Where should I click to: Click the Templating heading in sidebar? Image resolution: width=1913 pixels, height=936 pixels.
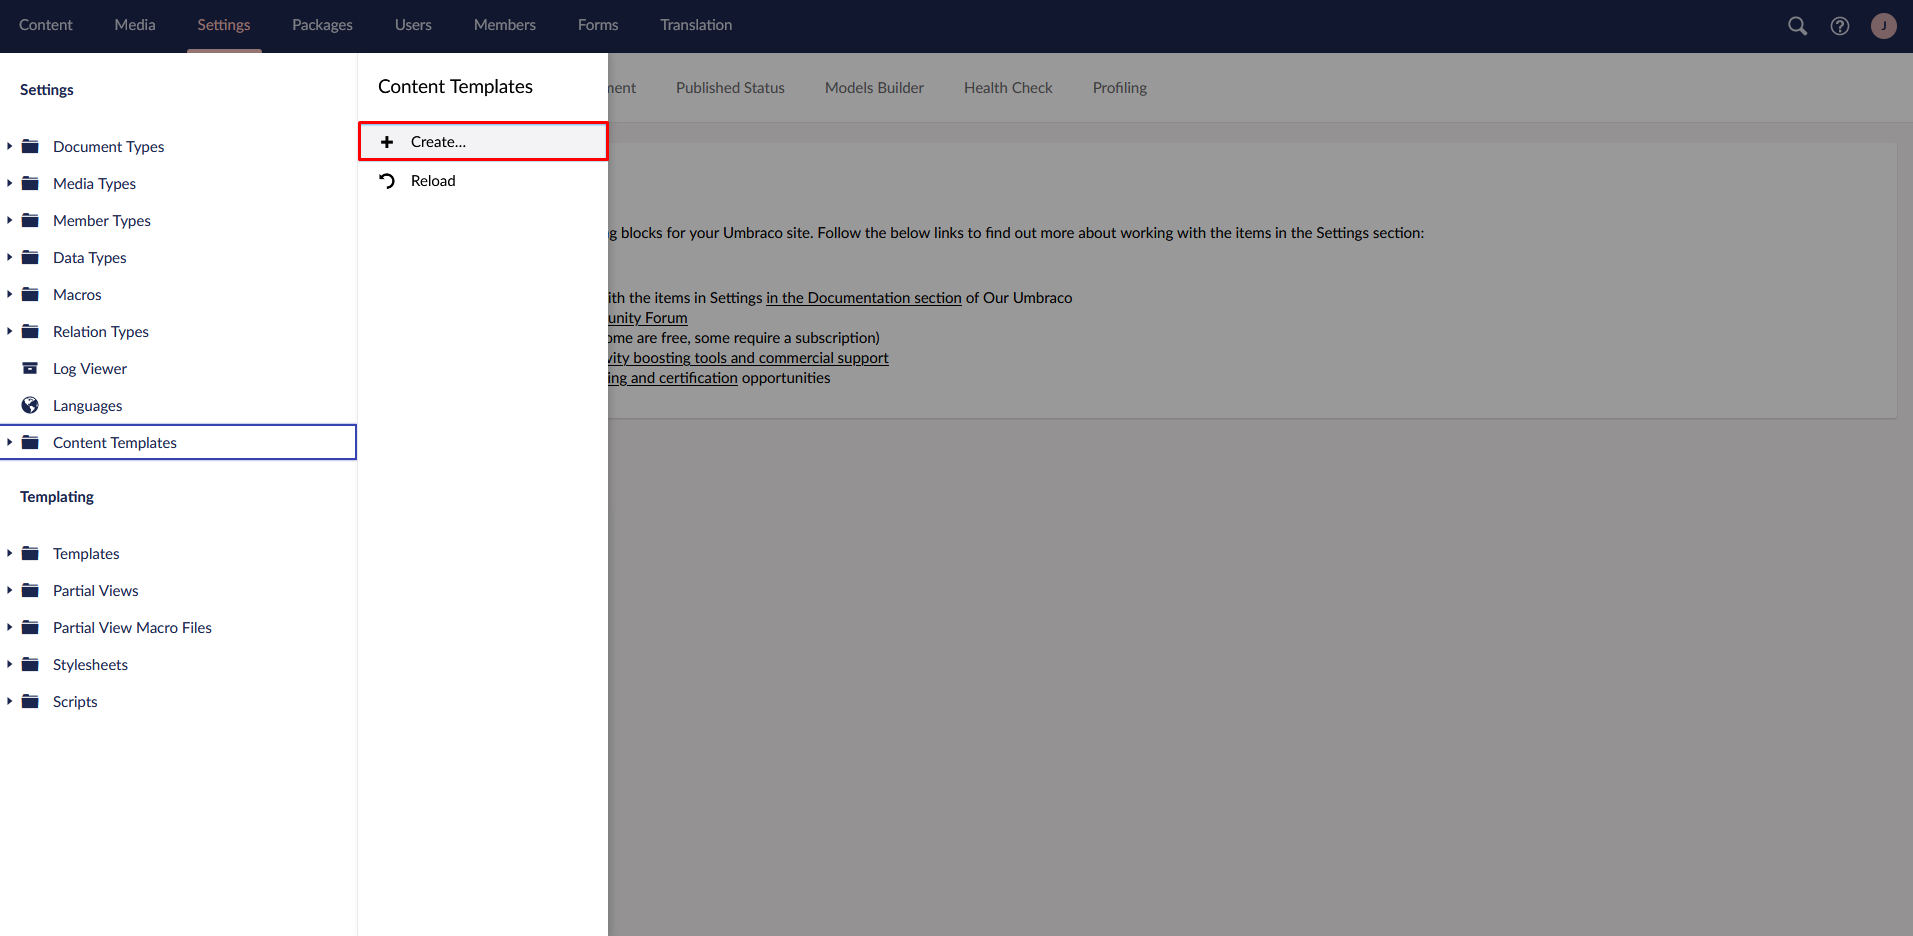(x=57, y=497)
